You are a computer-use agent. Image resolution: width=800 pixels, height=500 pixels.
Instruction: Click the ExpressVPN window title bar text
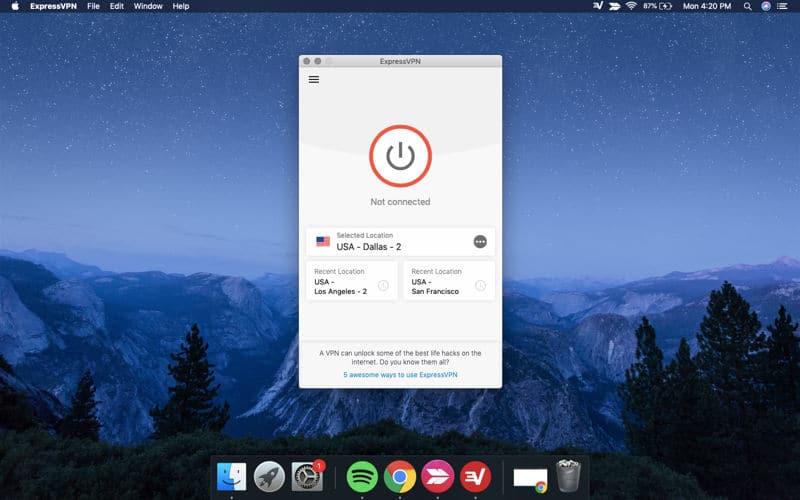(x=400, y=61)
